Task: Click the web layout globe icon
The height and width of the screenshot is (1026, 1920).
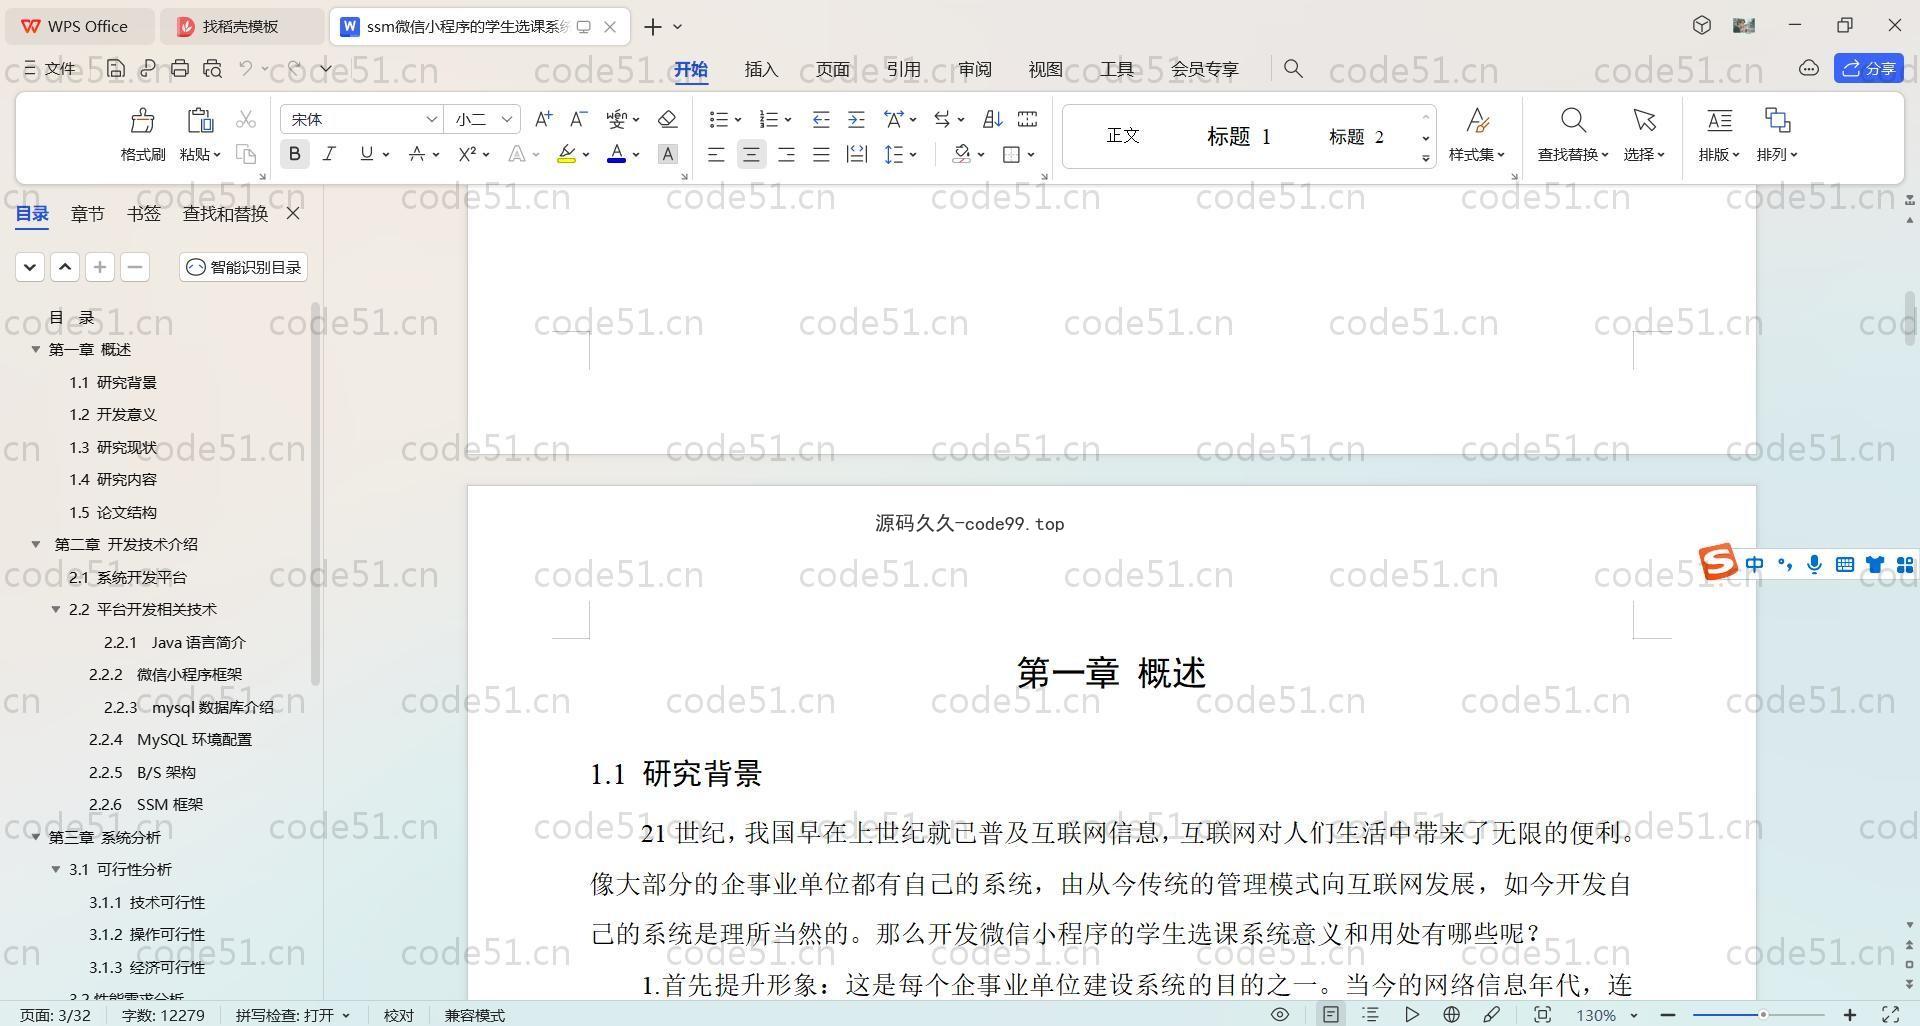Action: 1451,1014
